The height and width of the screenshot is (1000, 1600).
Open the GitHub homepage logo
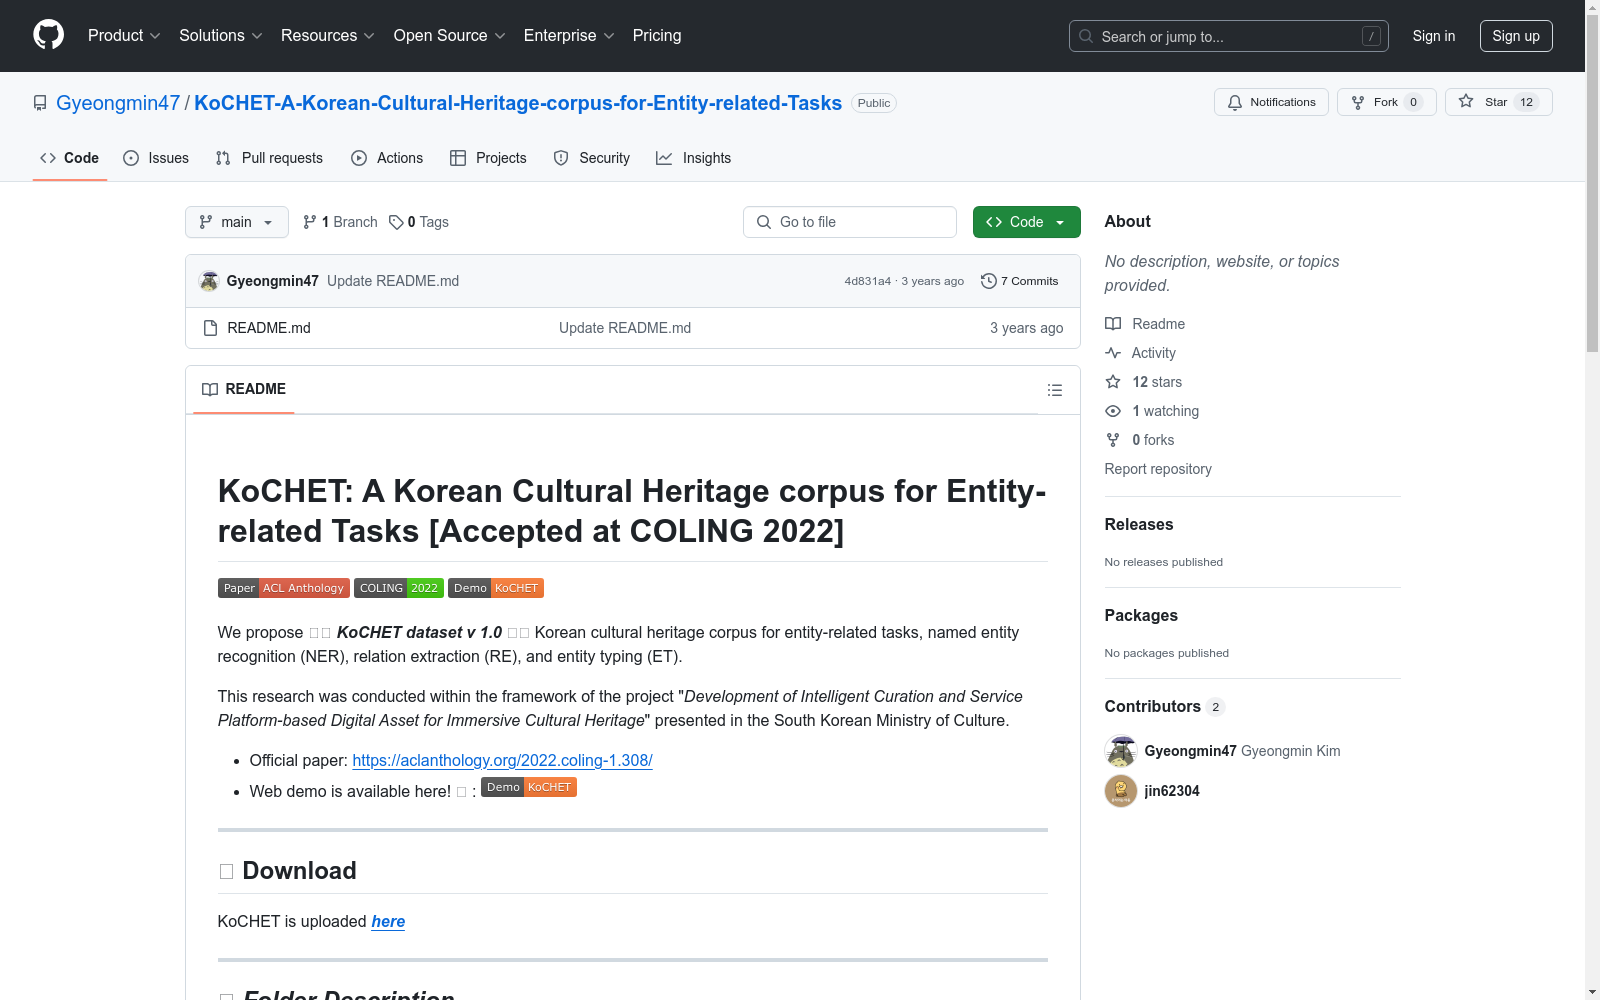pyautogui.click(x=48, y=35)
